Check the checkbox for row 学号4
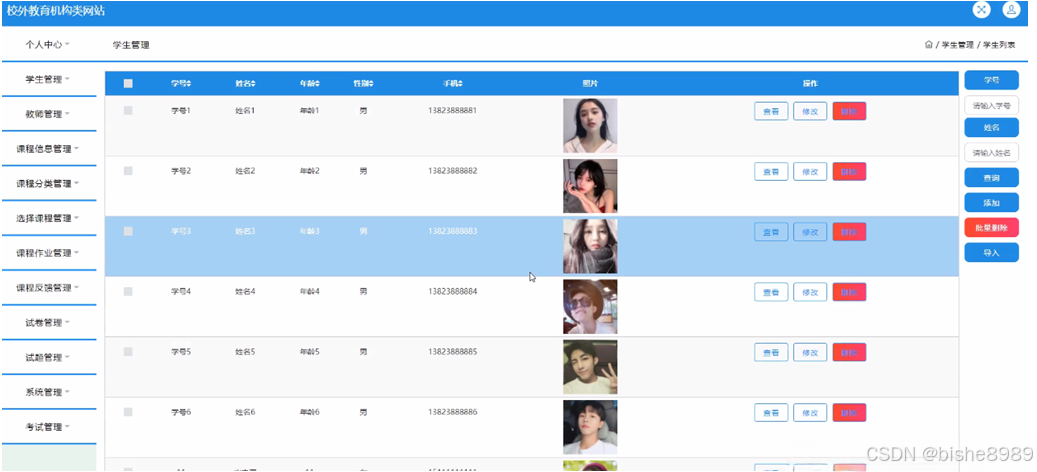The height and width of the screenshot is (472, 1037). click(128, 292)
